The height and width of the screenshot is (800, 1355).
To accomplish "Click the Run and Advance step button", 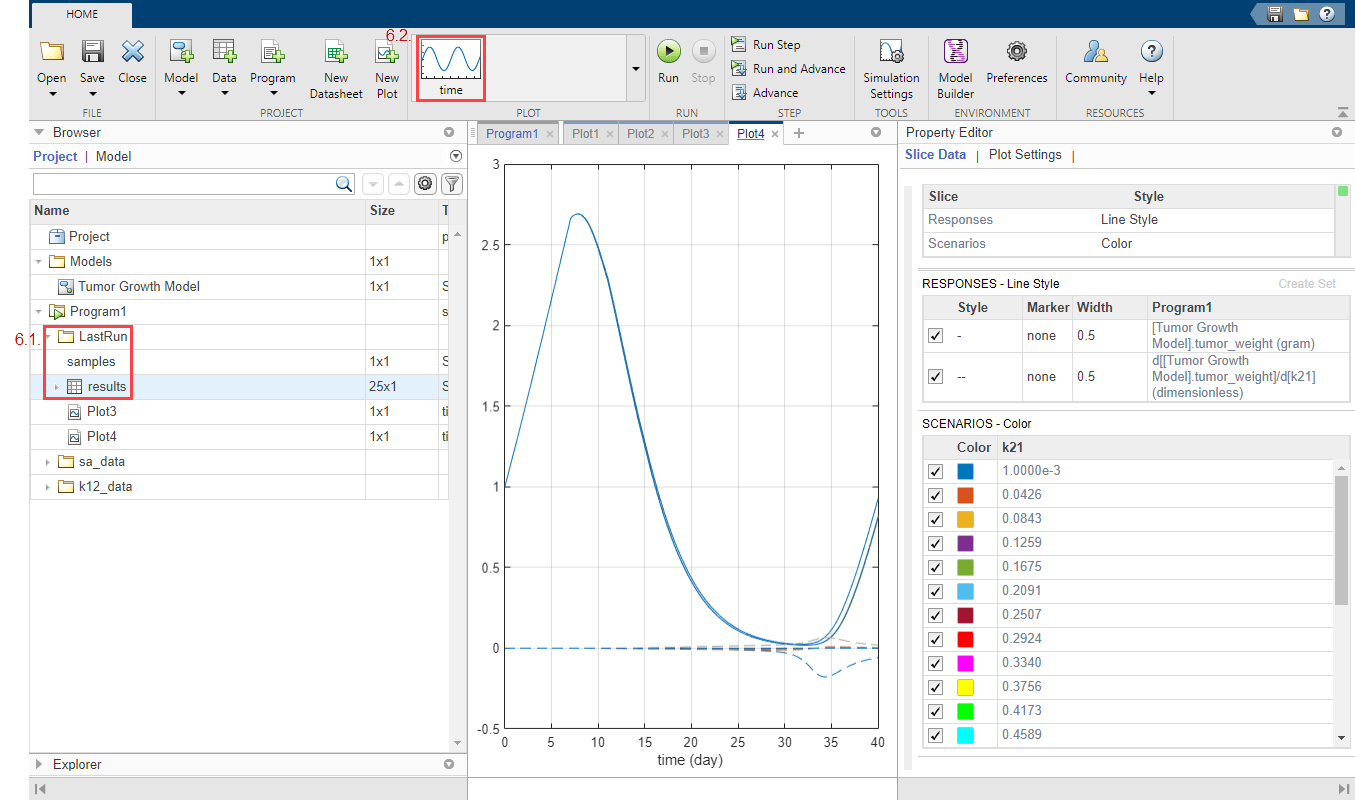I will (x=788, y=69).
